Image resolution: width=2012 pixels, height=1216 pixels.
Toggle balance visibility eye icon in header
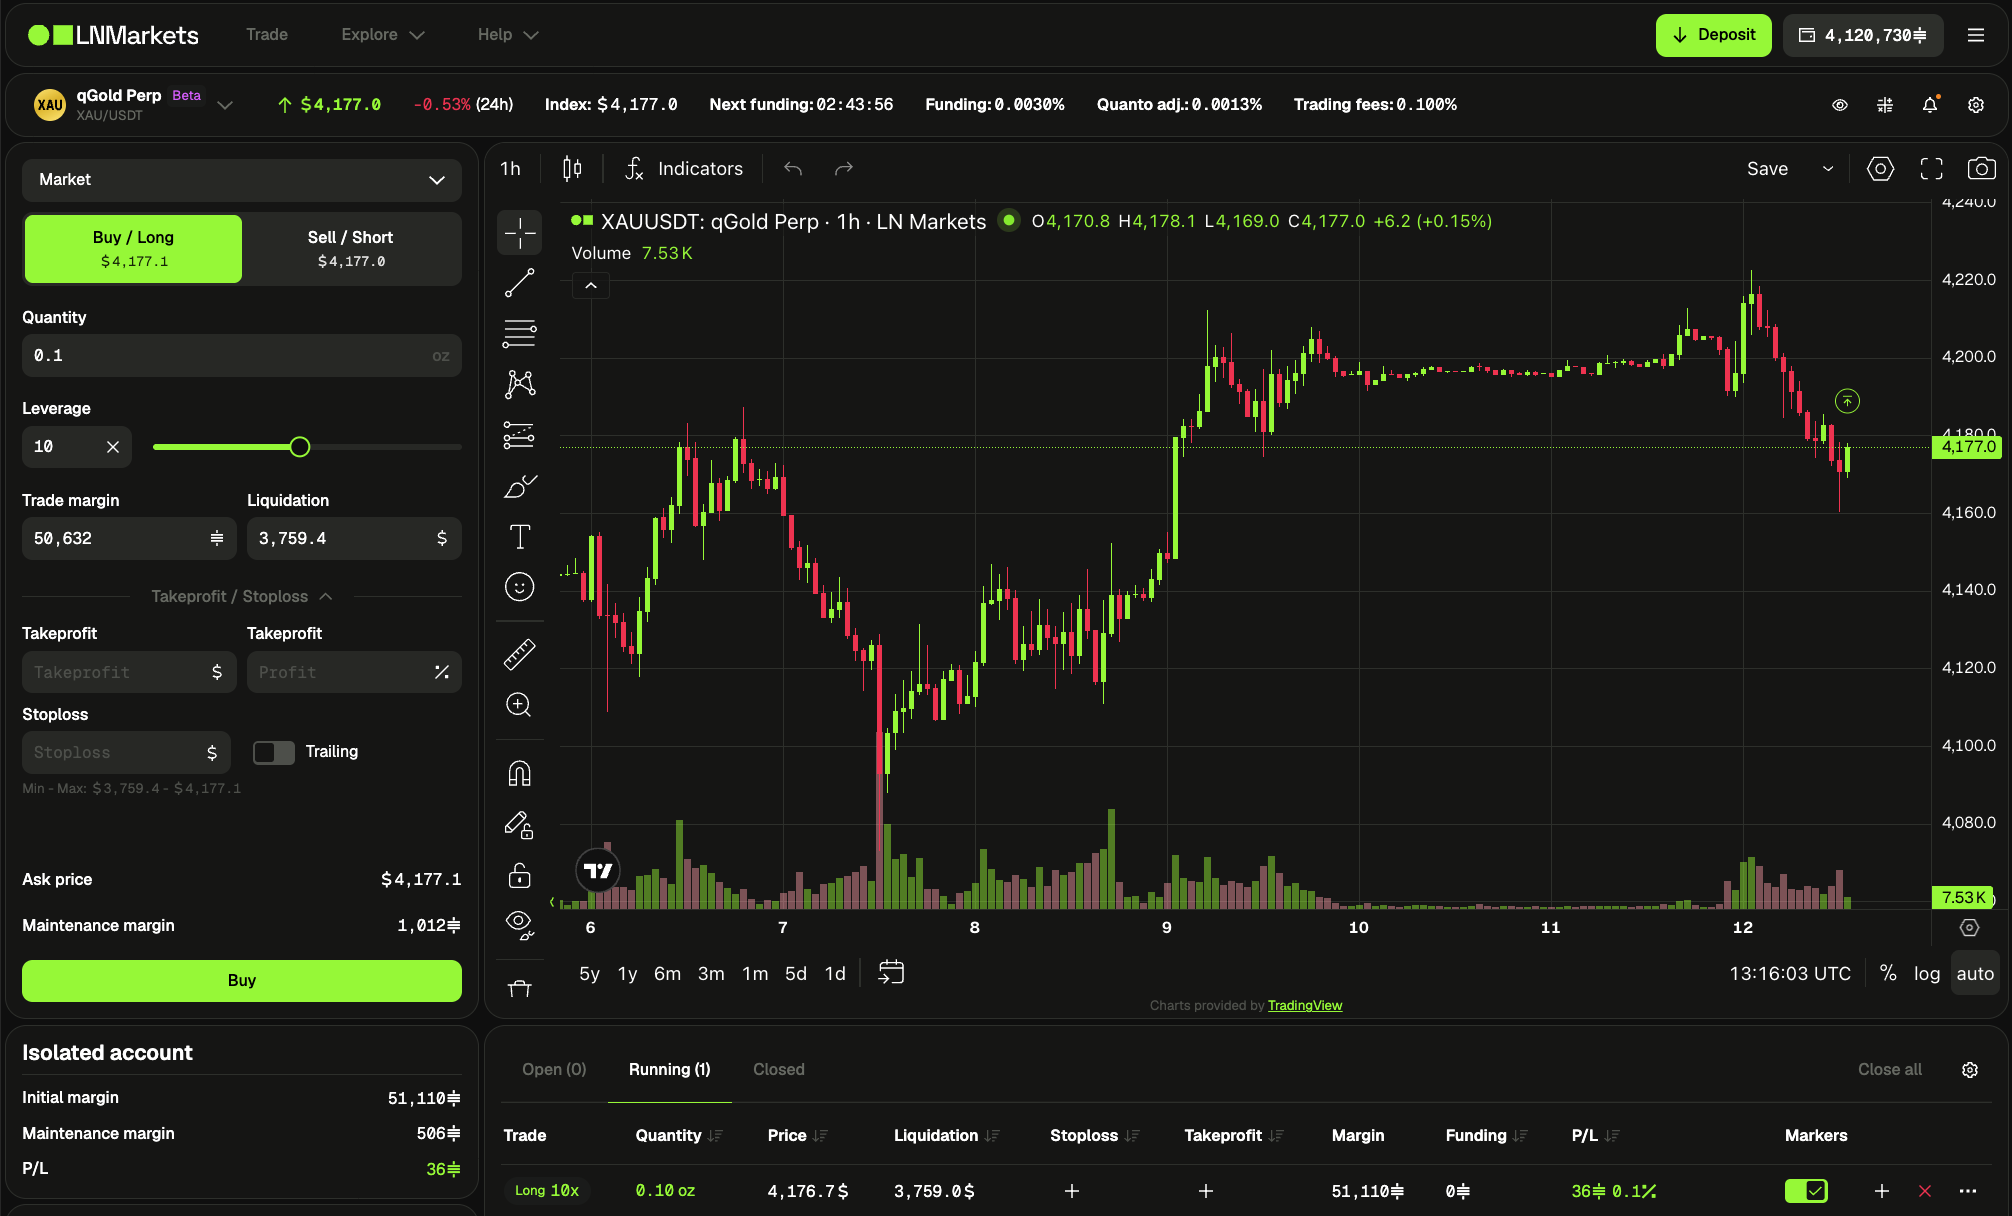[x=1839, y=105]
